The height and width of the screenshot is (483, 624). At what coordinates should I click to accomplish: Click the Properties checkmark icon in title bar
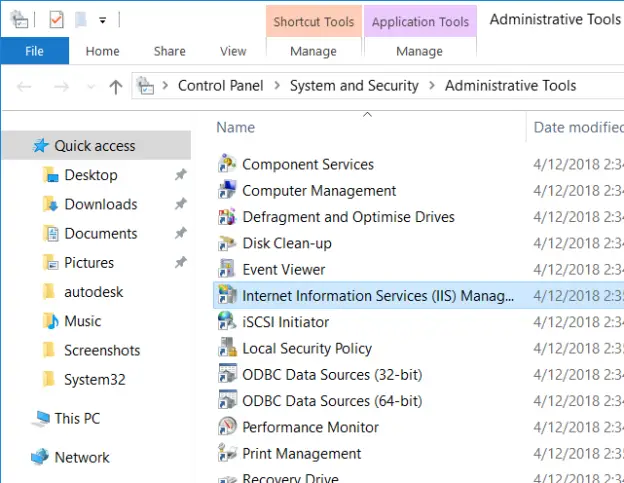(x=56, y=19)
